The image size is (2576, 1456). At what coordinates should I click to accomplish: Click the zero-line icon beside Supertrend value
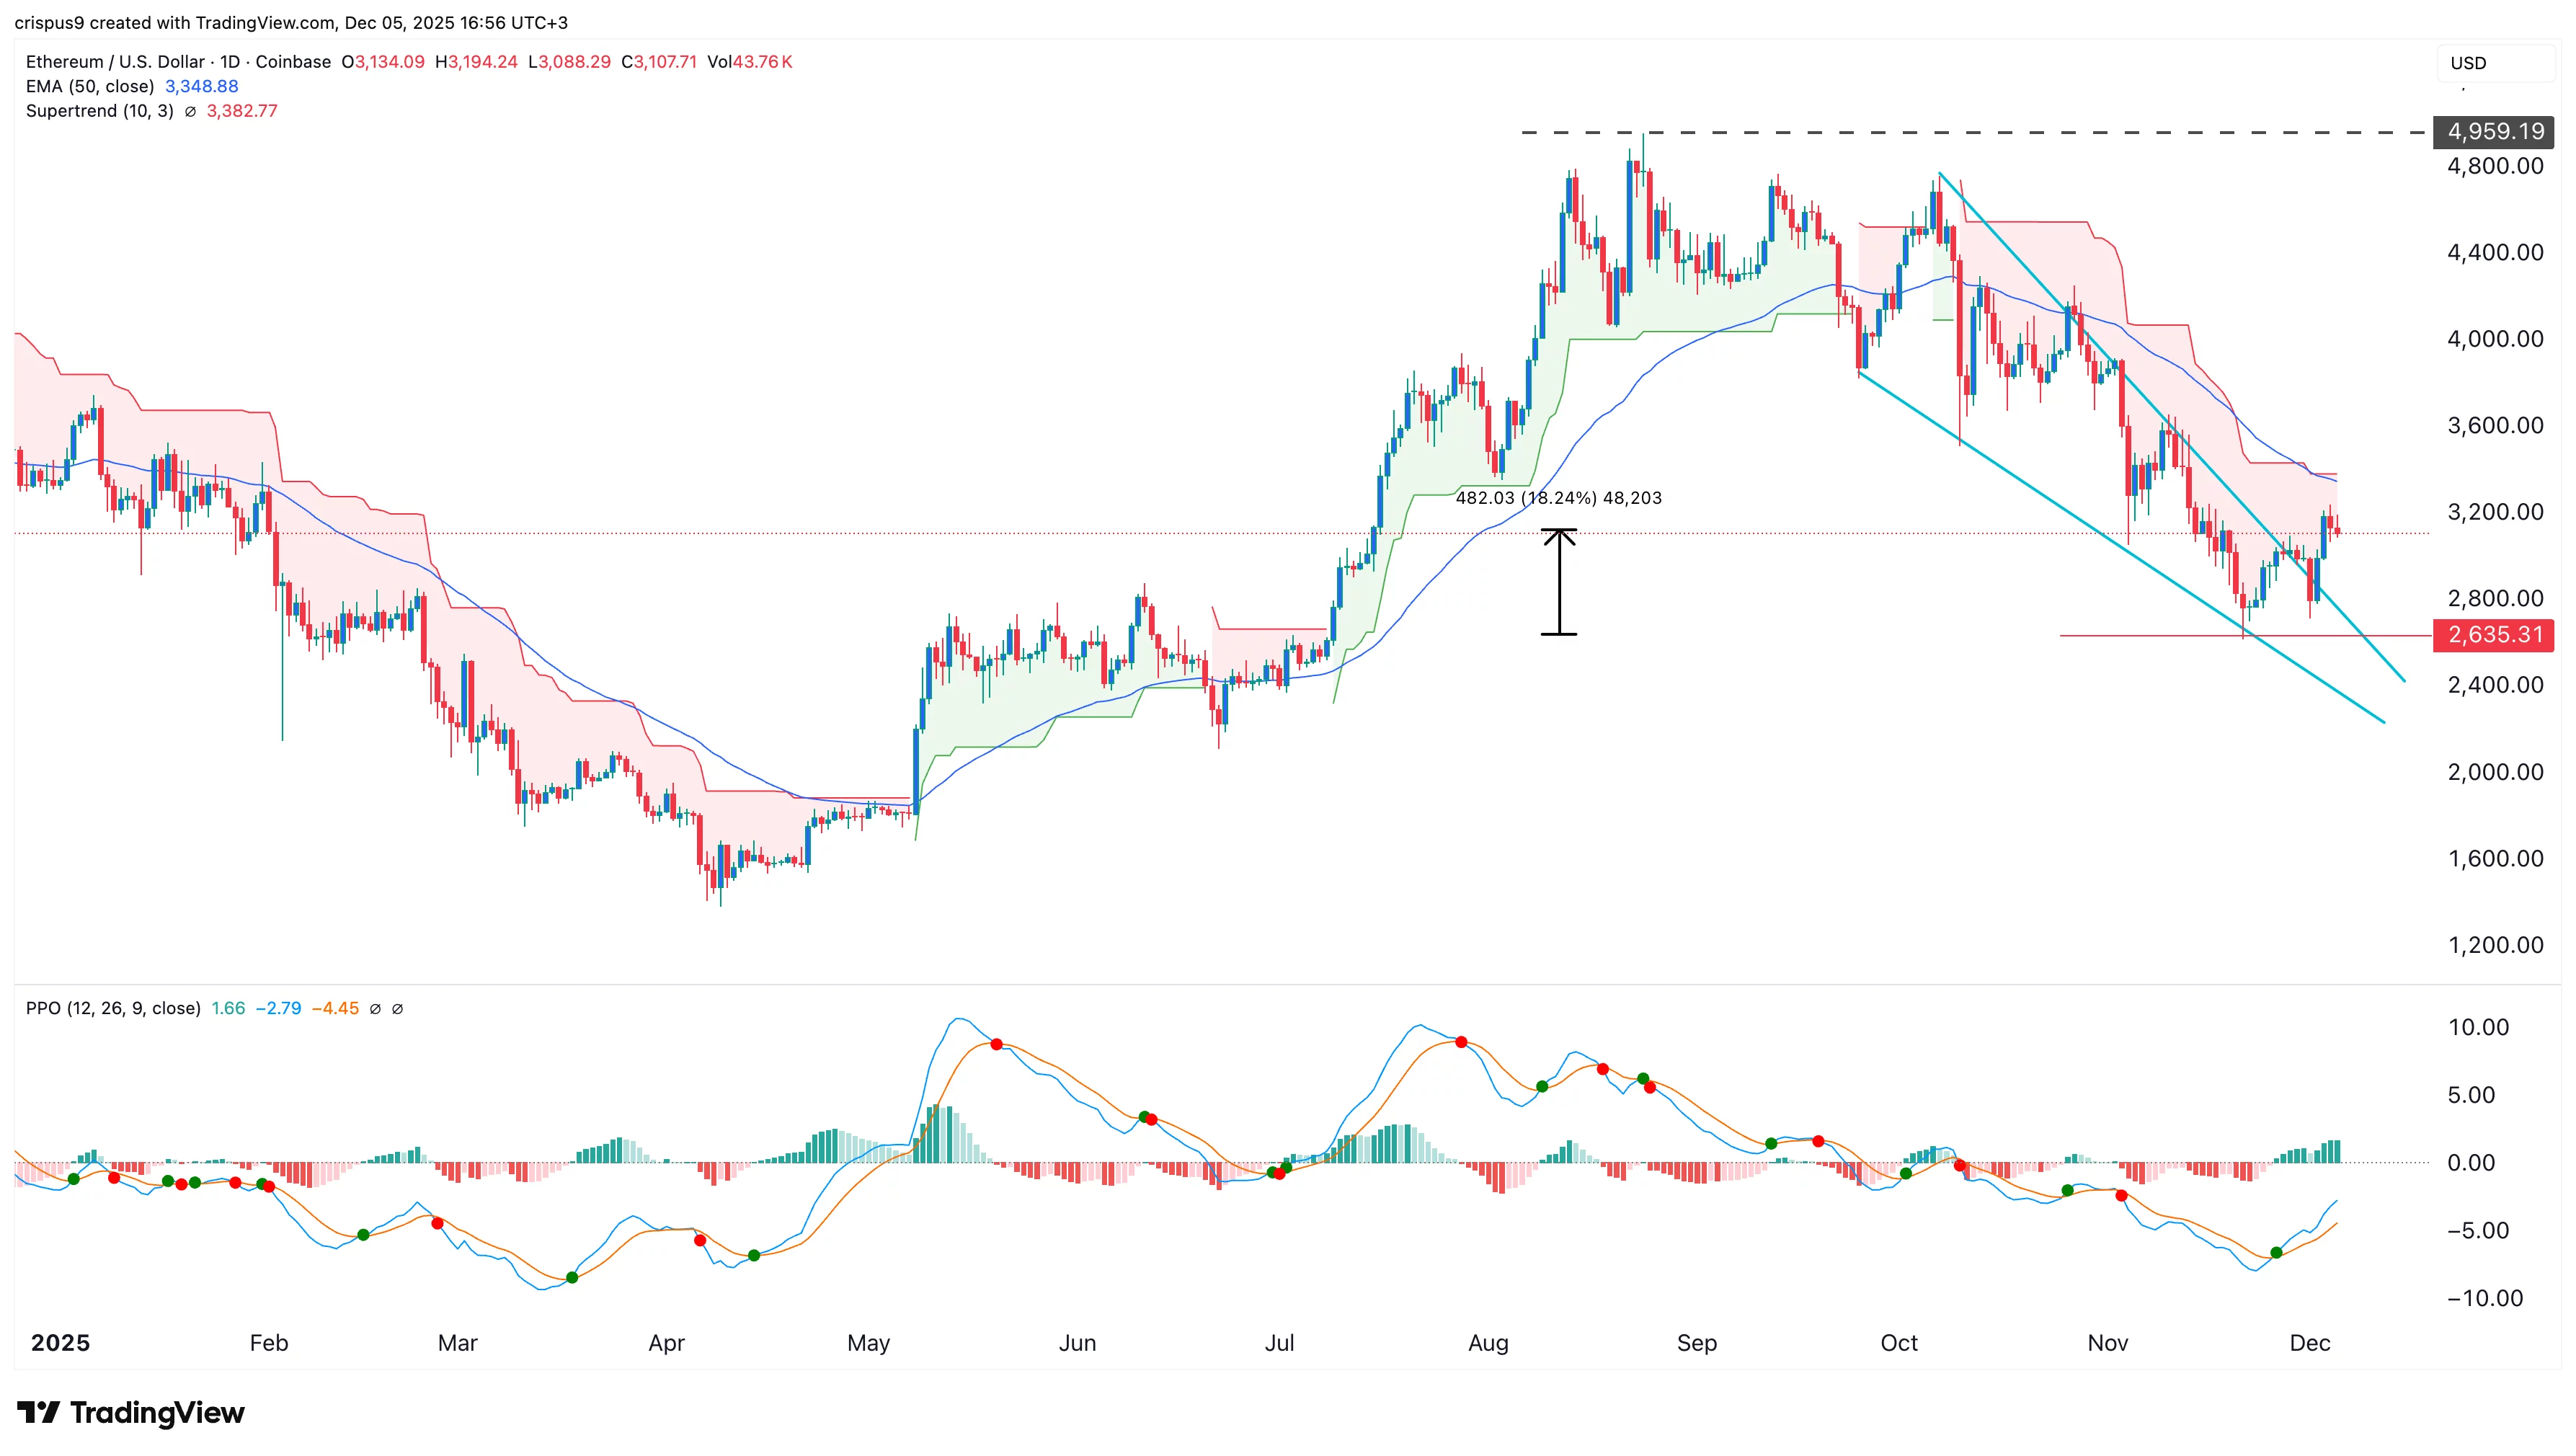[190, 111]
